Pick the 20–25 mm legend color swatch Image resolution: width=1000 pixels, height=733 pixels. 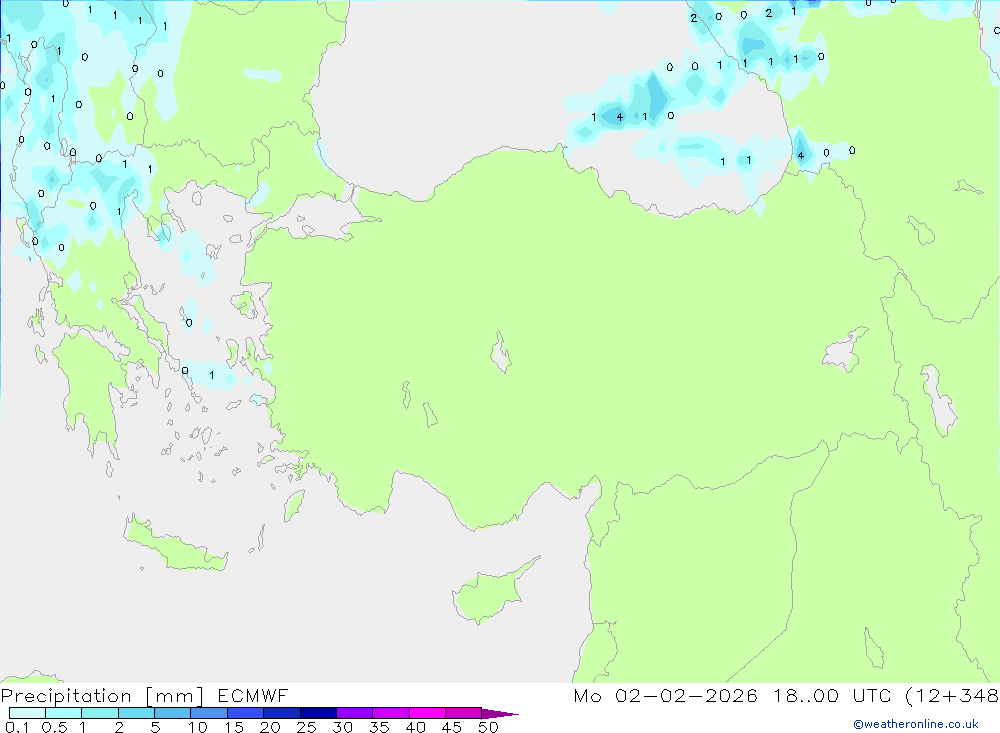pyautogui.click(x=282, y=713)
